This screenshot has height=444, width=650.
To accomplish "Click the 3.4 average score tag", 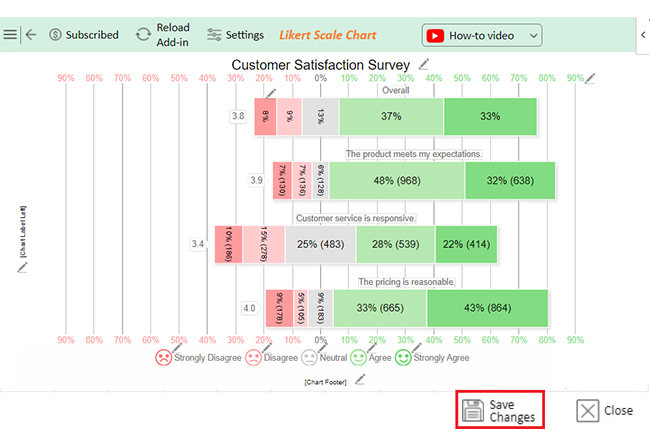I will click(x=198, y=244).
